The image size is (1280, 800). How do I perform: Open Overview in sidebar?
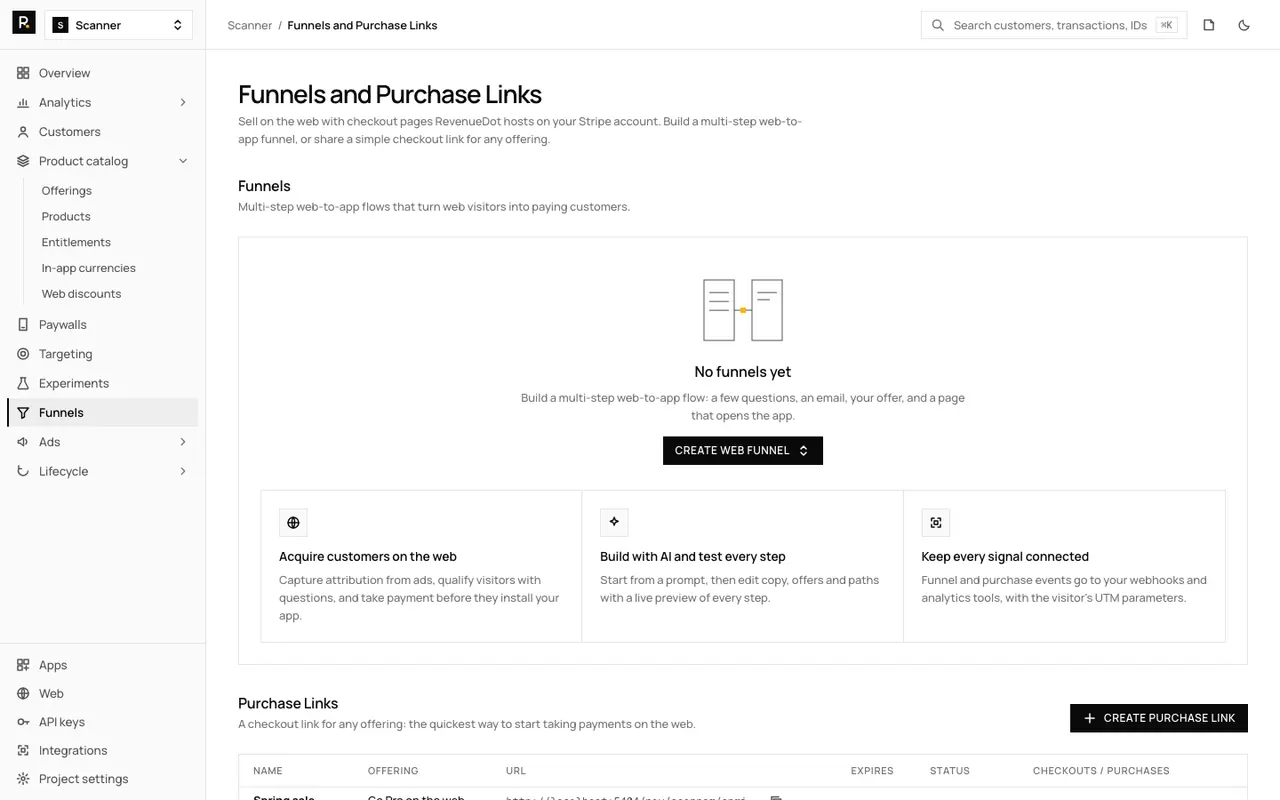click(x=102, y=73)
